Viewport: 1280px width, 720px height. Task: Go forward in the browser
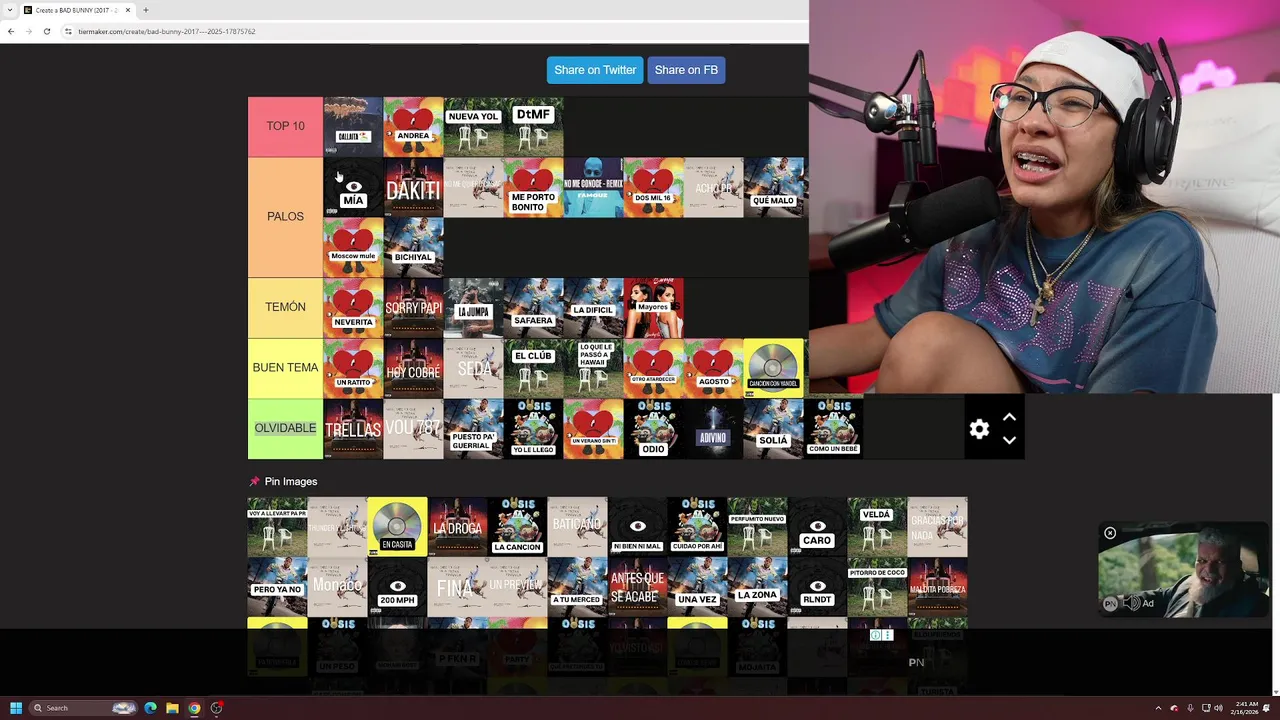[x=28, y=31]
